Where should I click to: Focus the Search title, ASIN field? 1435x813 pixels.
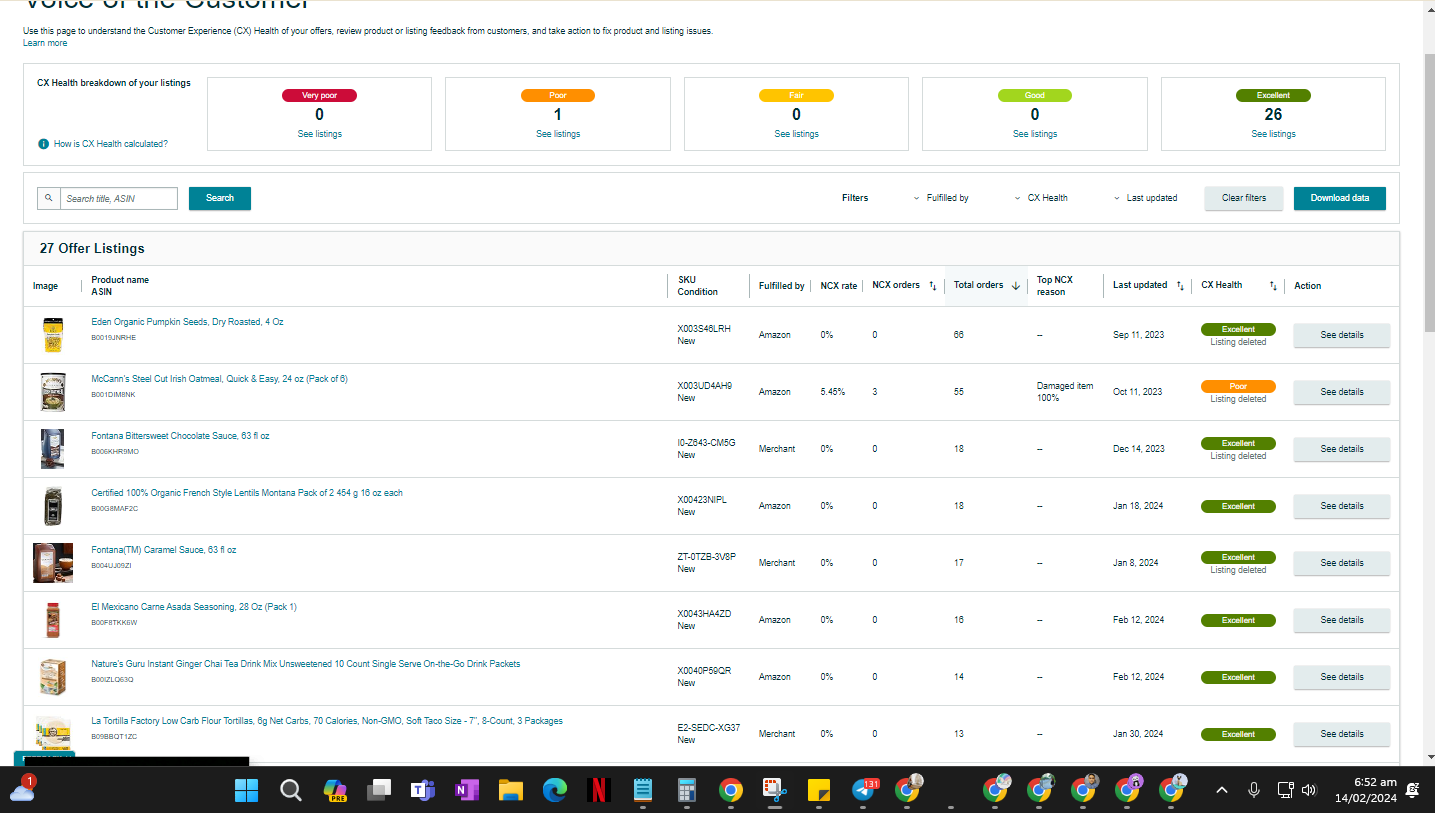119,198
